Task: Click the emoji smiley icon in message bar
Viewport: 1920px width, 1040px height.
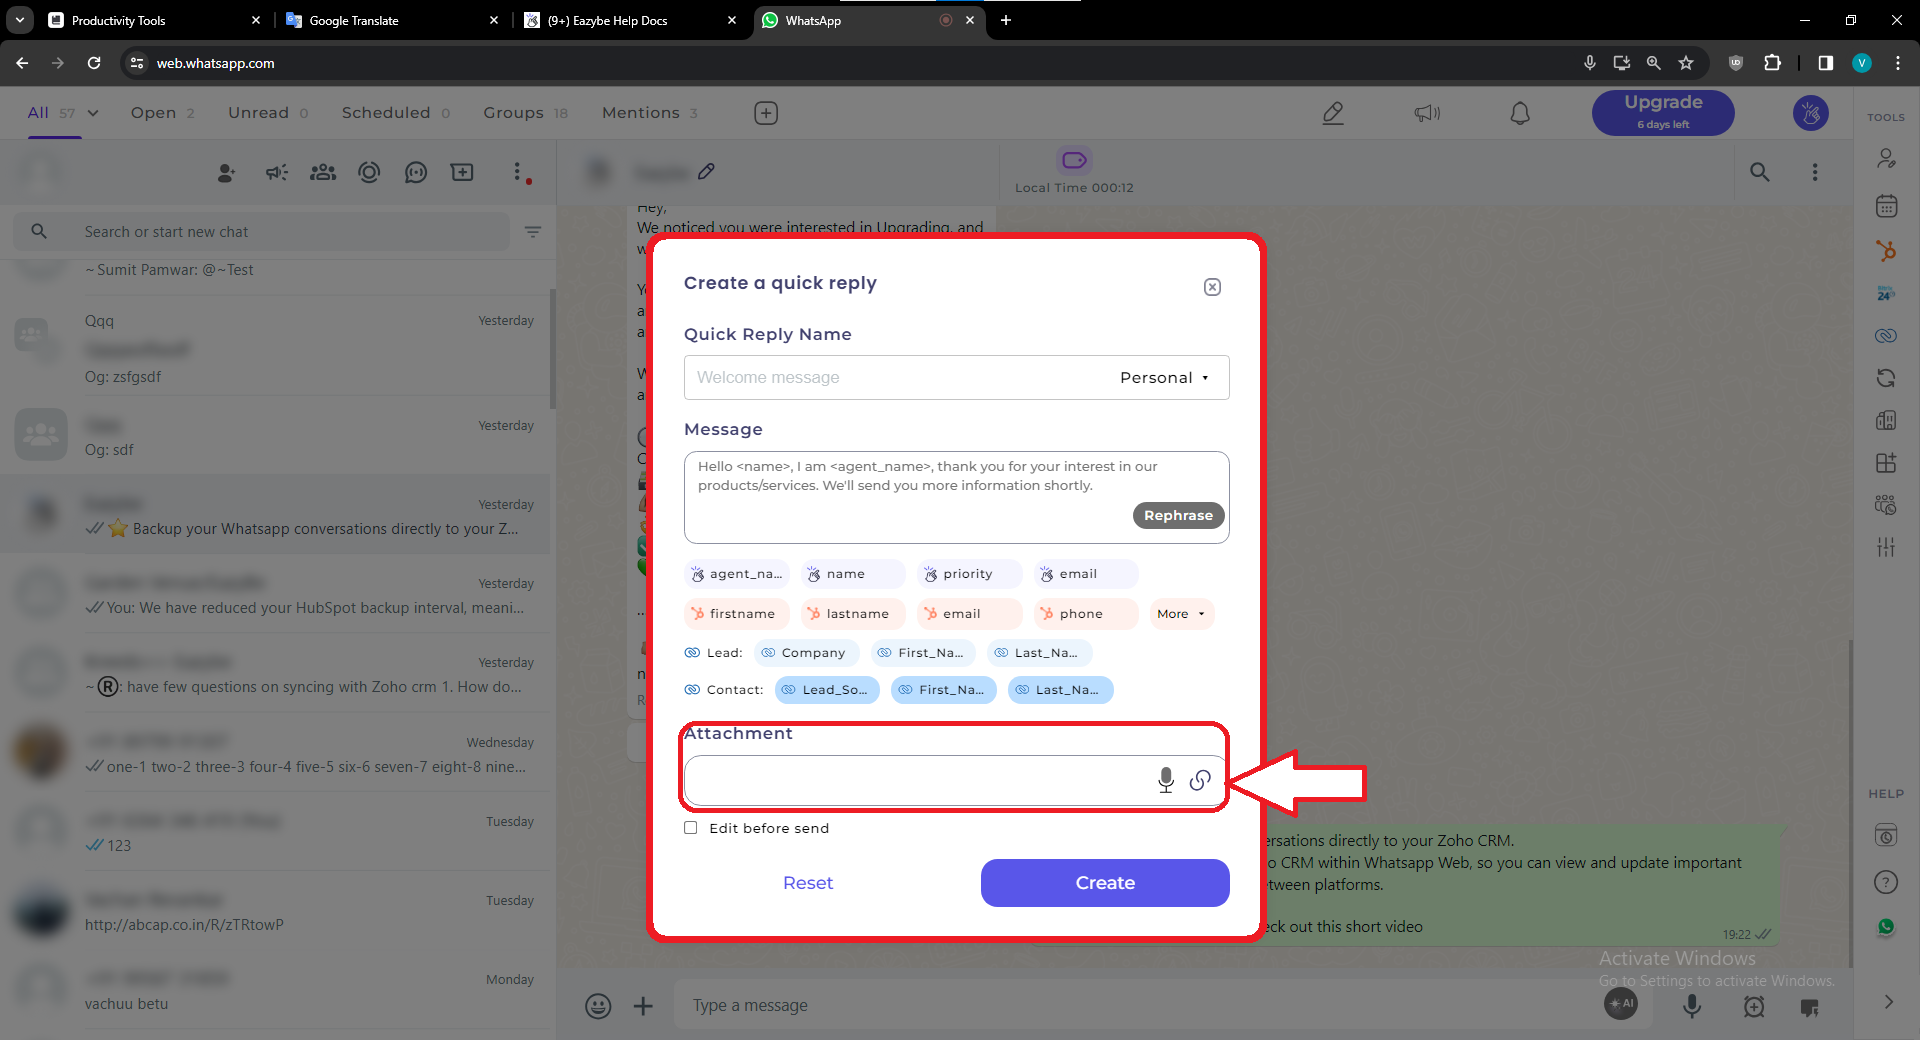Action: 598,1006
